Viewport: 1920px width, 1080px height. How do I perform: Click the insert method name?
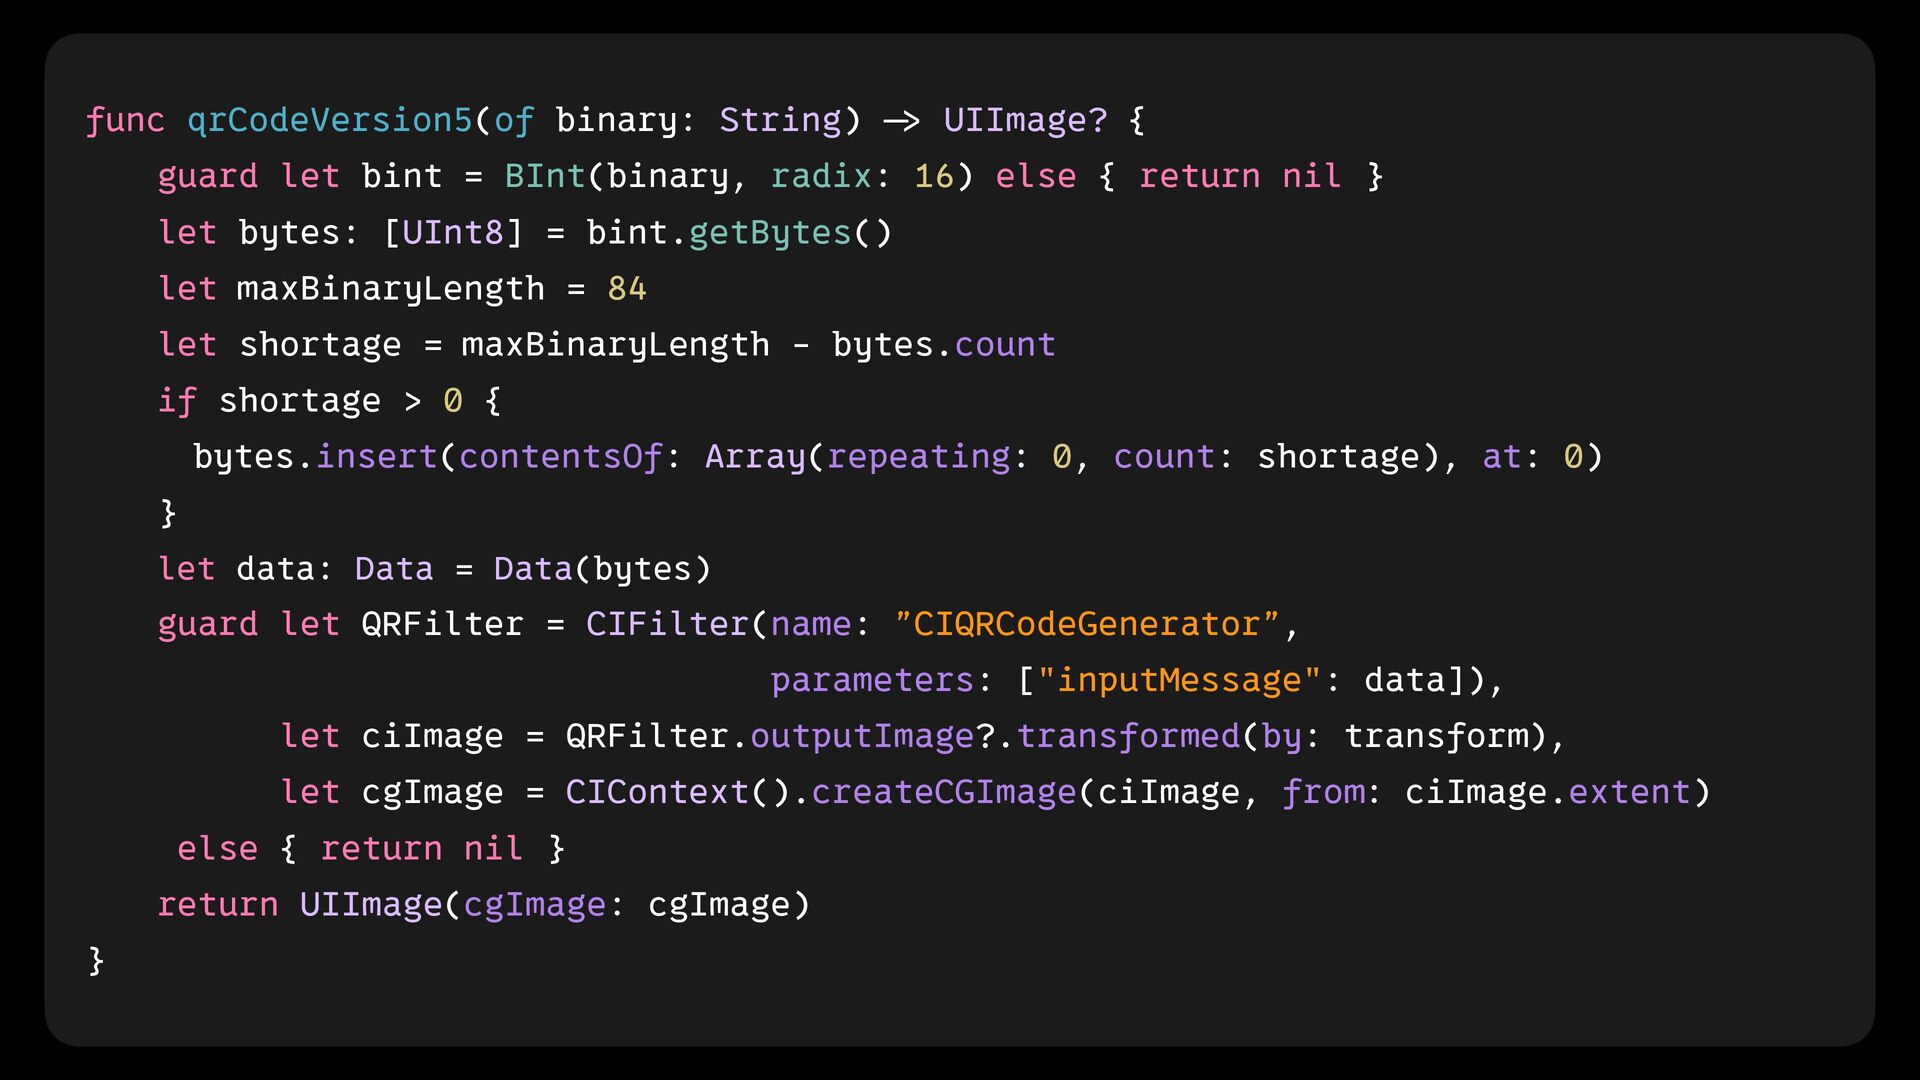(376, 456)
